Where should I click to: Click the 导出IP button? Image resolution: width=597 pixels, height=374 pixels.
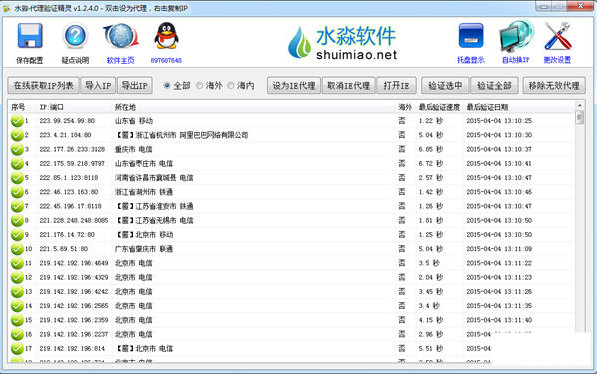pos(135,86)
